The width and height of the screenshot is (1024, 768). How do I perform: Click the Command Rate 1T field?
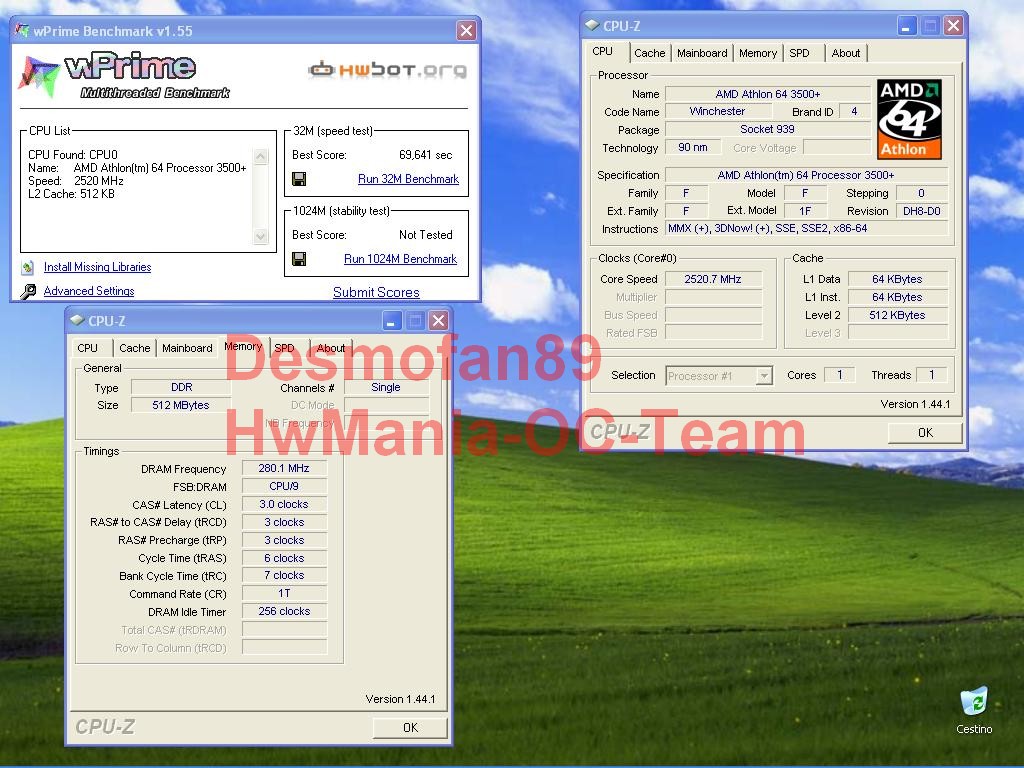[284, 594]
